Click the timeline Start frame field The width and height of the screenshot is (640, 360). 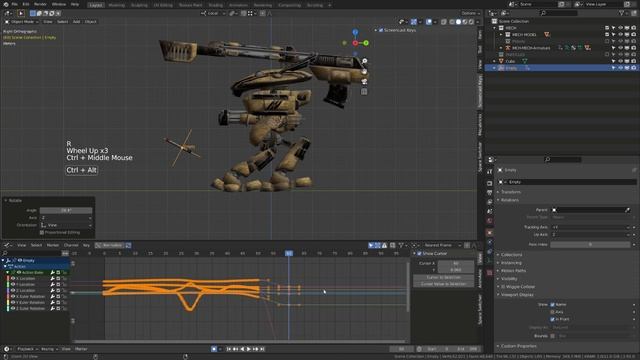coord(438,349)
